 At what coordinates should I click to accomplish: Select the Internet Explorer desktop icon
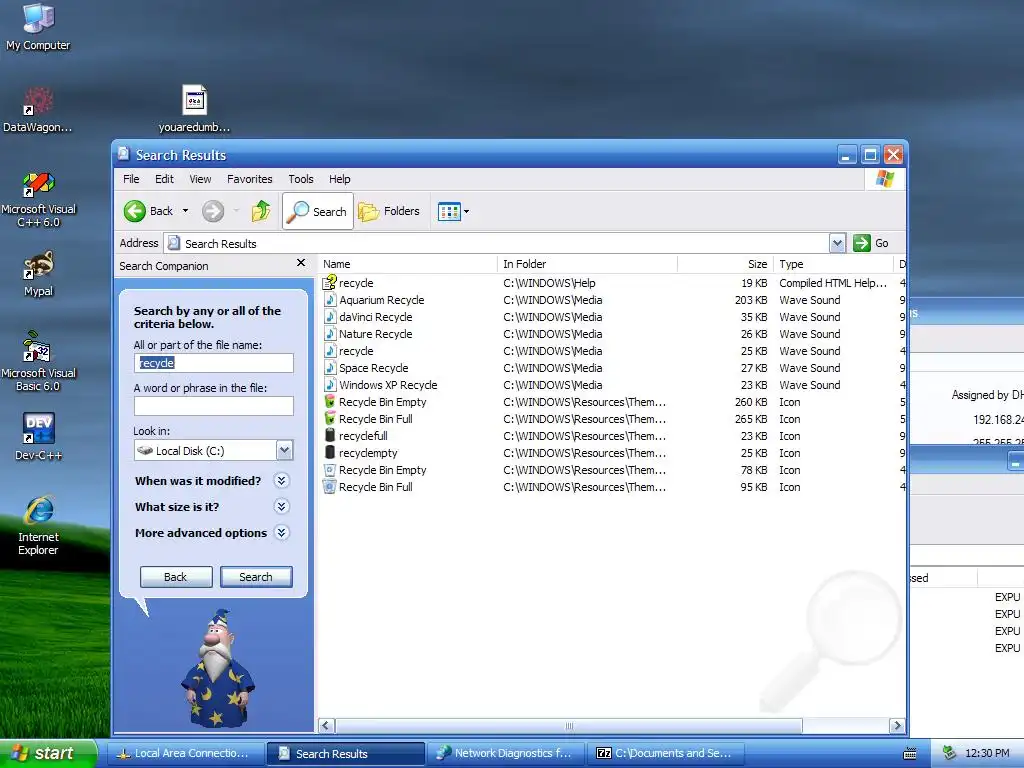coord(39,526)
